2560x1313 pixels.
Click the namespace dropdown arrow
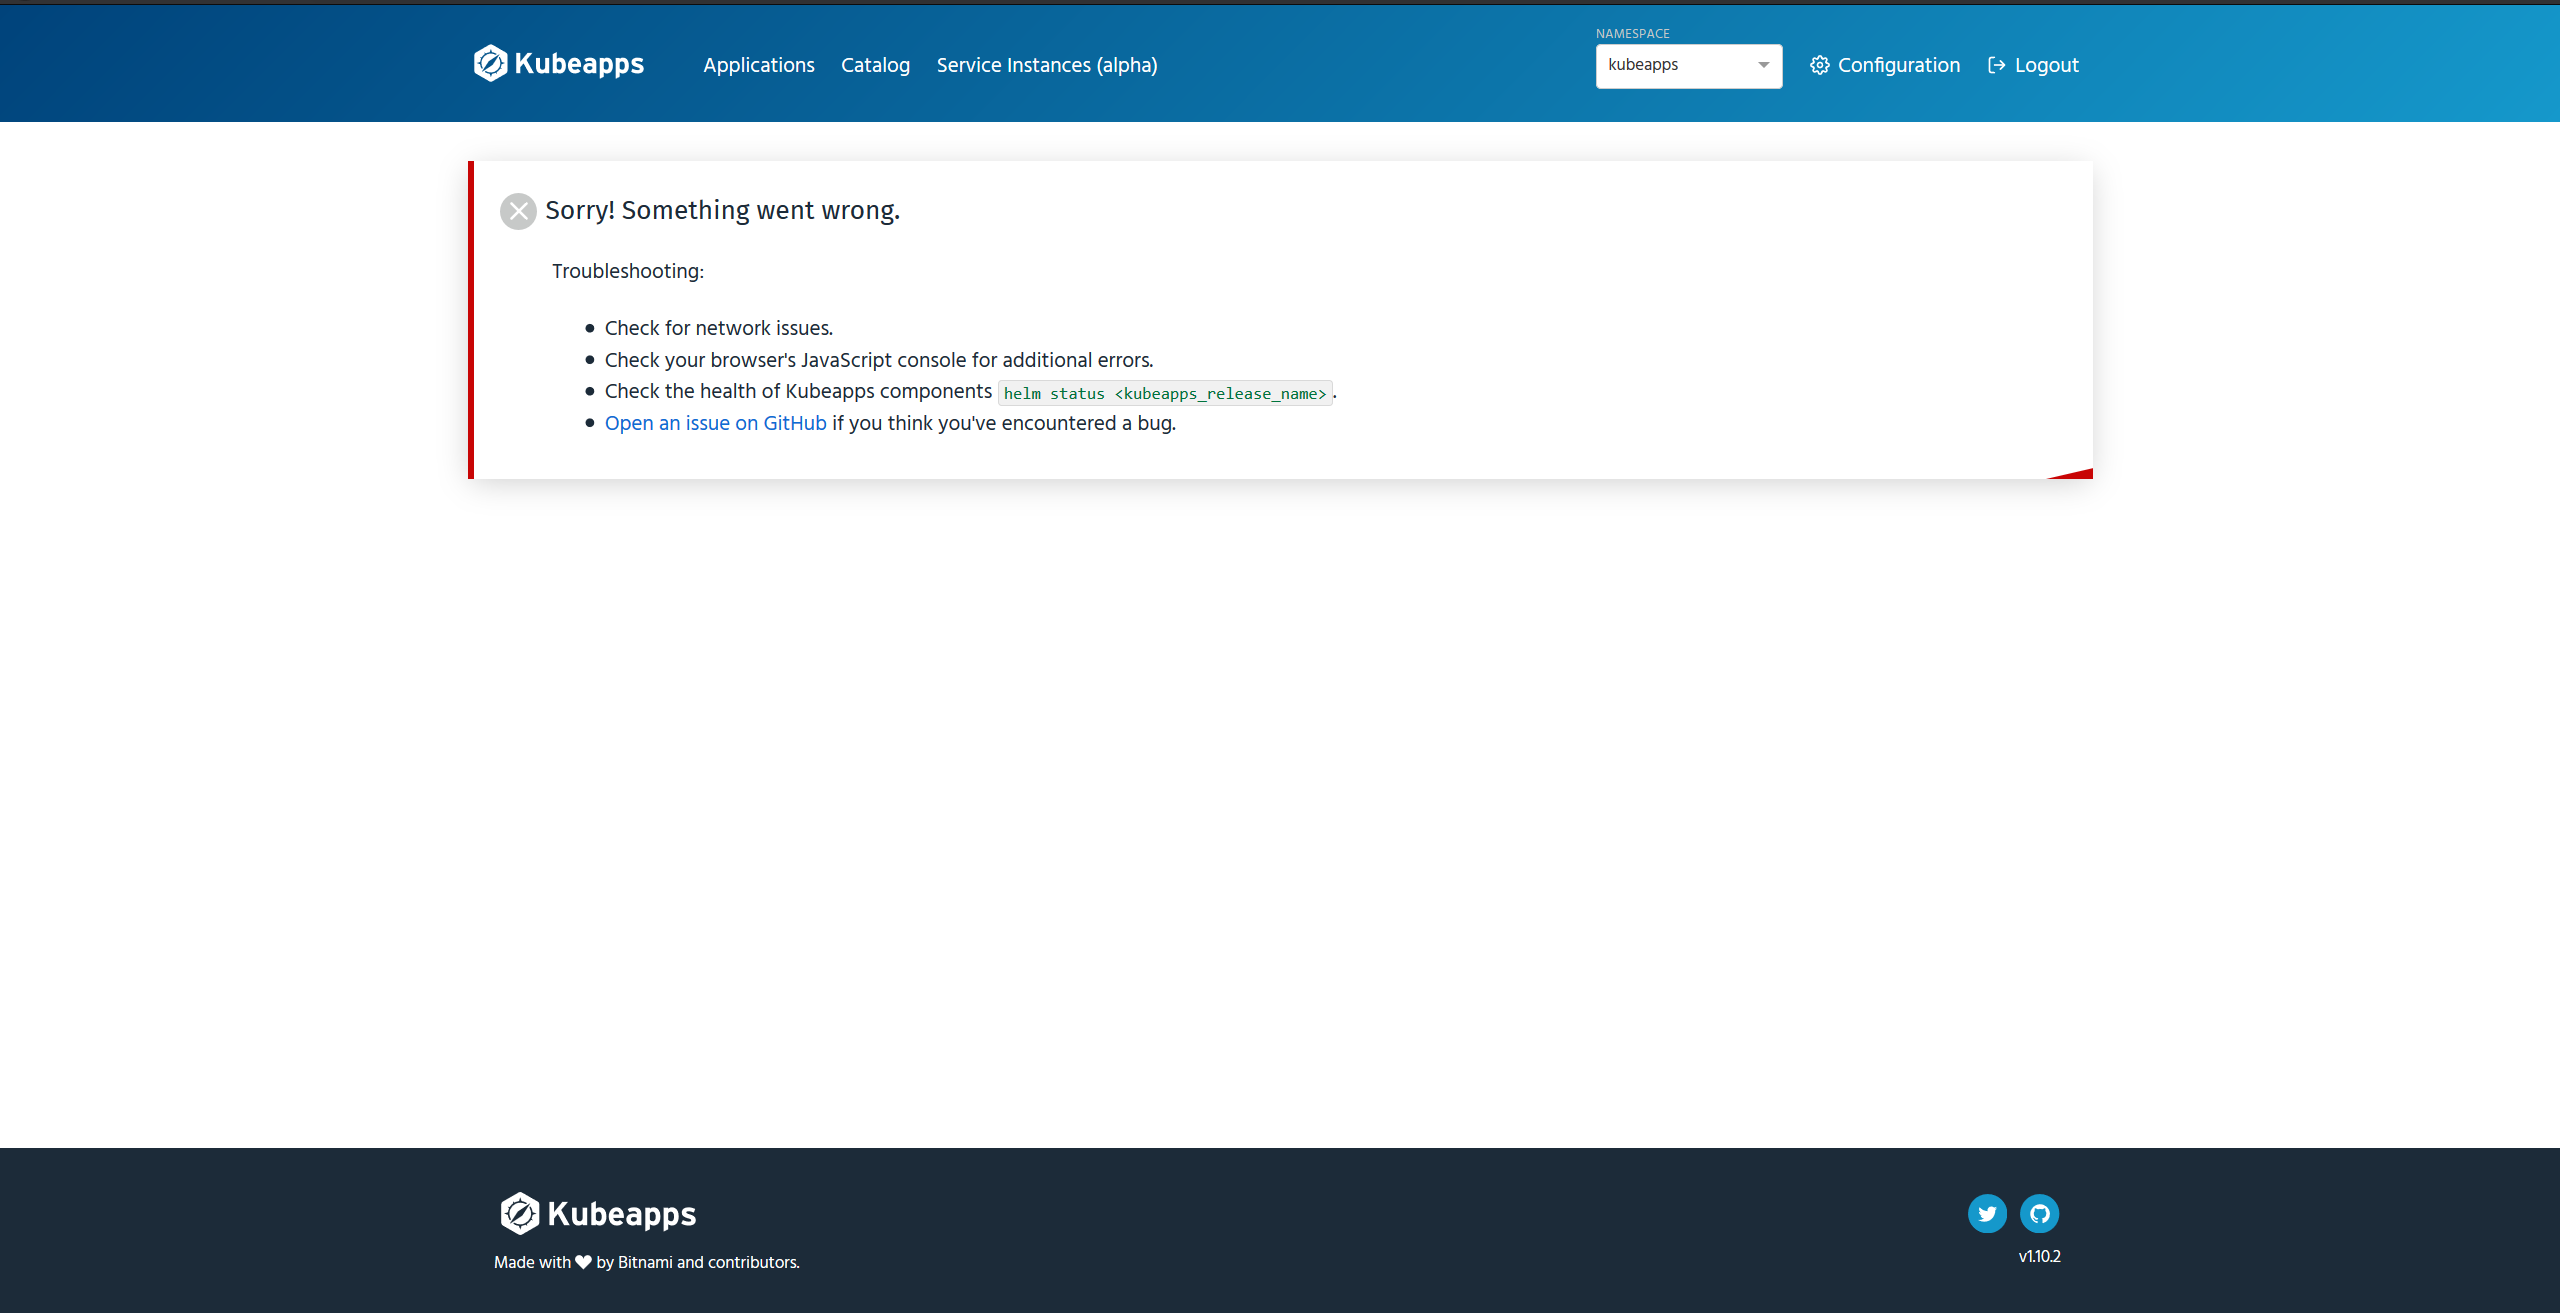[x=1762, y=65]
